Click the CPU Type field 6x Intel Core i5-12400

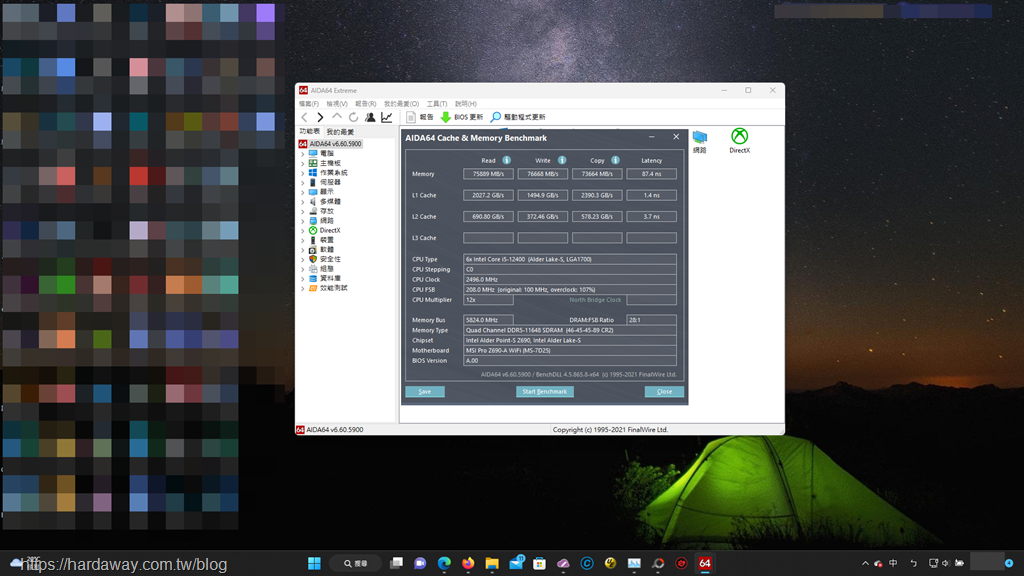[x=569, y=259]
